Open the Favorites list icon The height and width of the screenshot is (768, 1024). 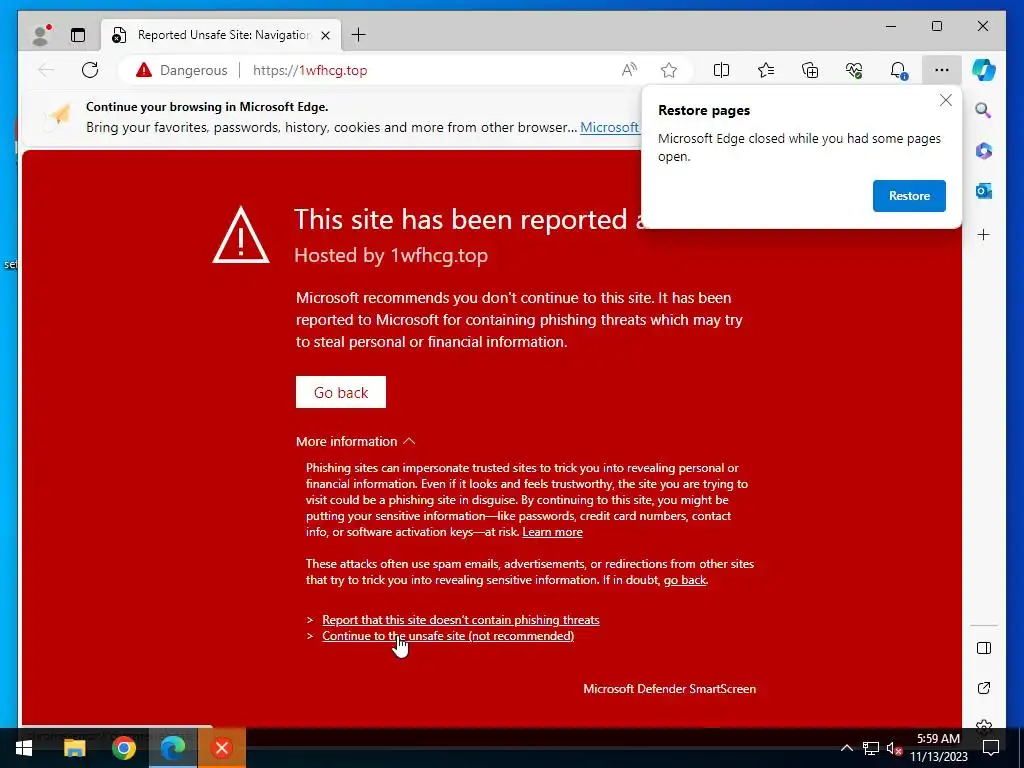click(765, 70)
